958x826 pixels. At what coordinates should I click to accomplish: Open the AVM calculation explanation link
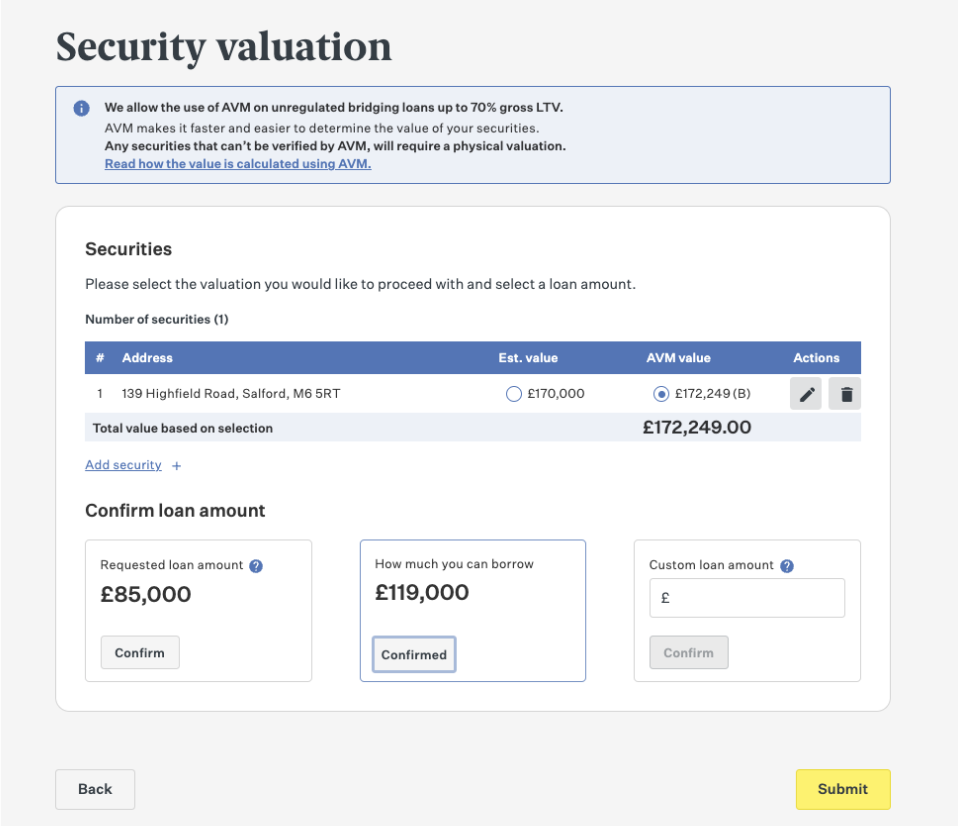pyautogui.click(x=238, y=164)
